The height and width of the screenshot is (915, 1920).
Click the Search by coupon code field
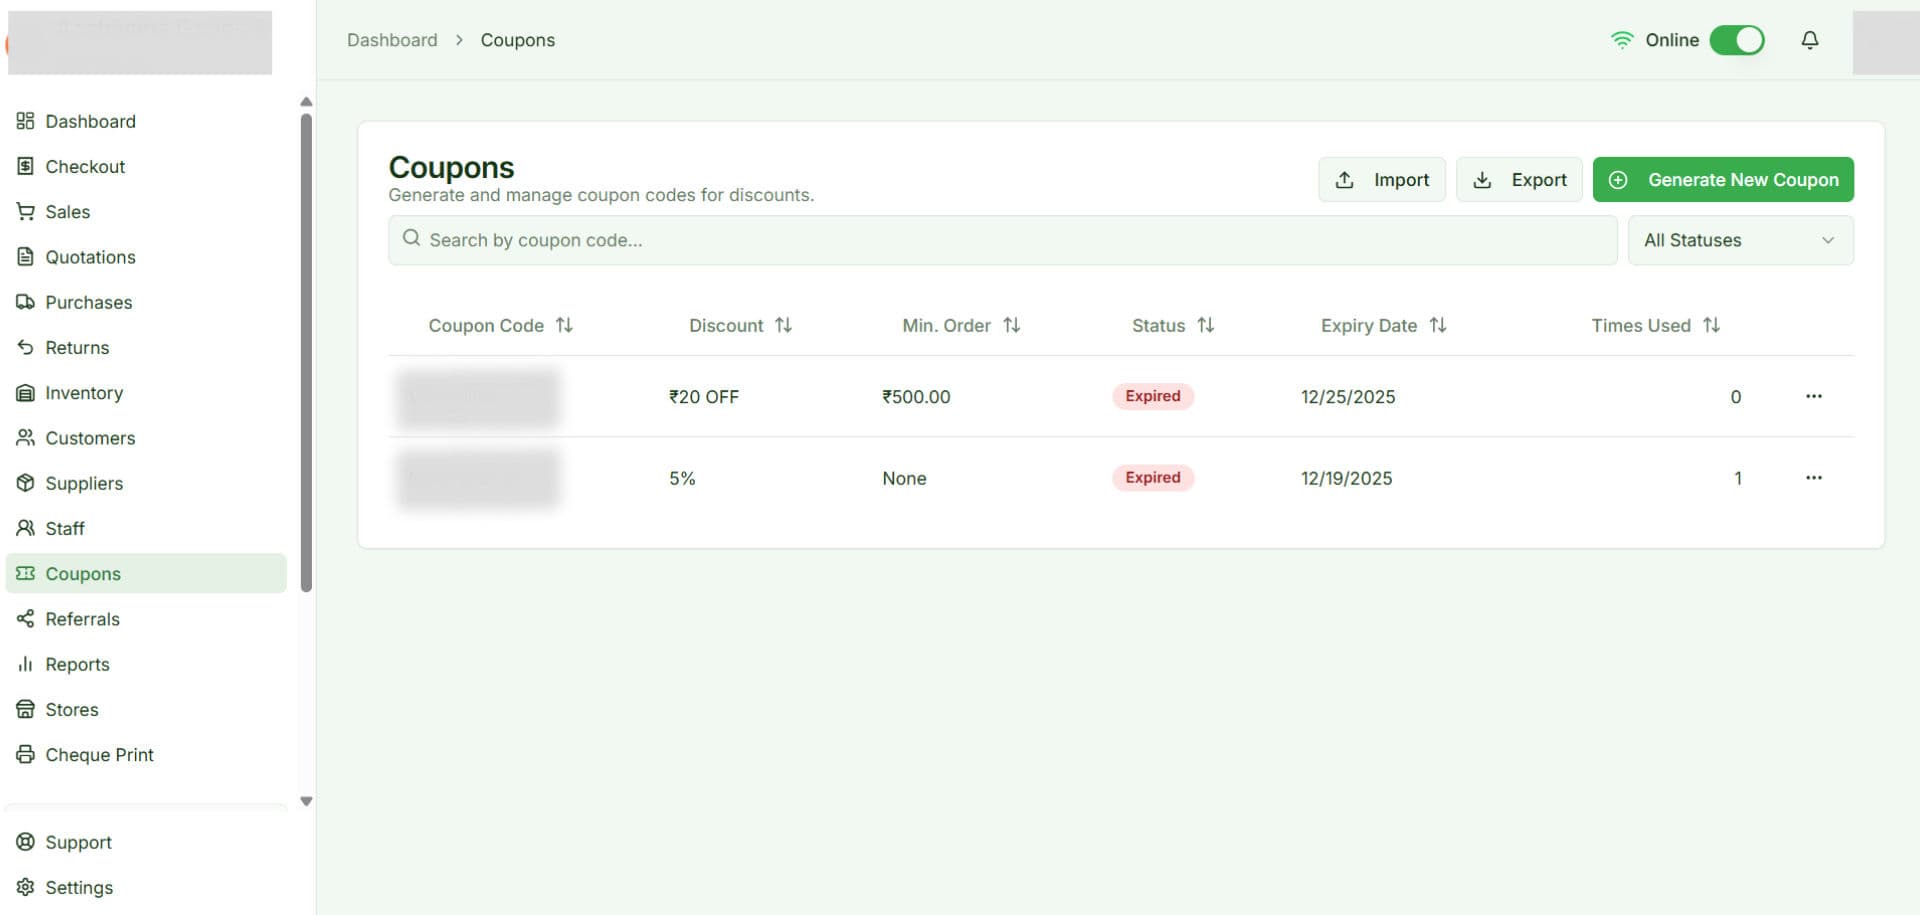tap(1000, 240)
